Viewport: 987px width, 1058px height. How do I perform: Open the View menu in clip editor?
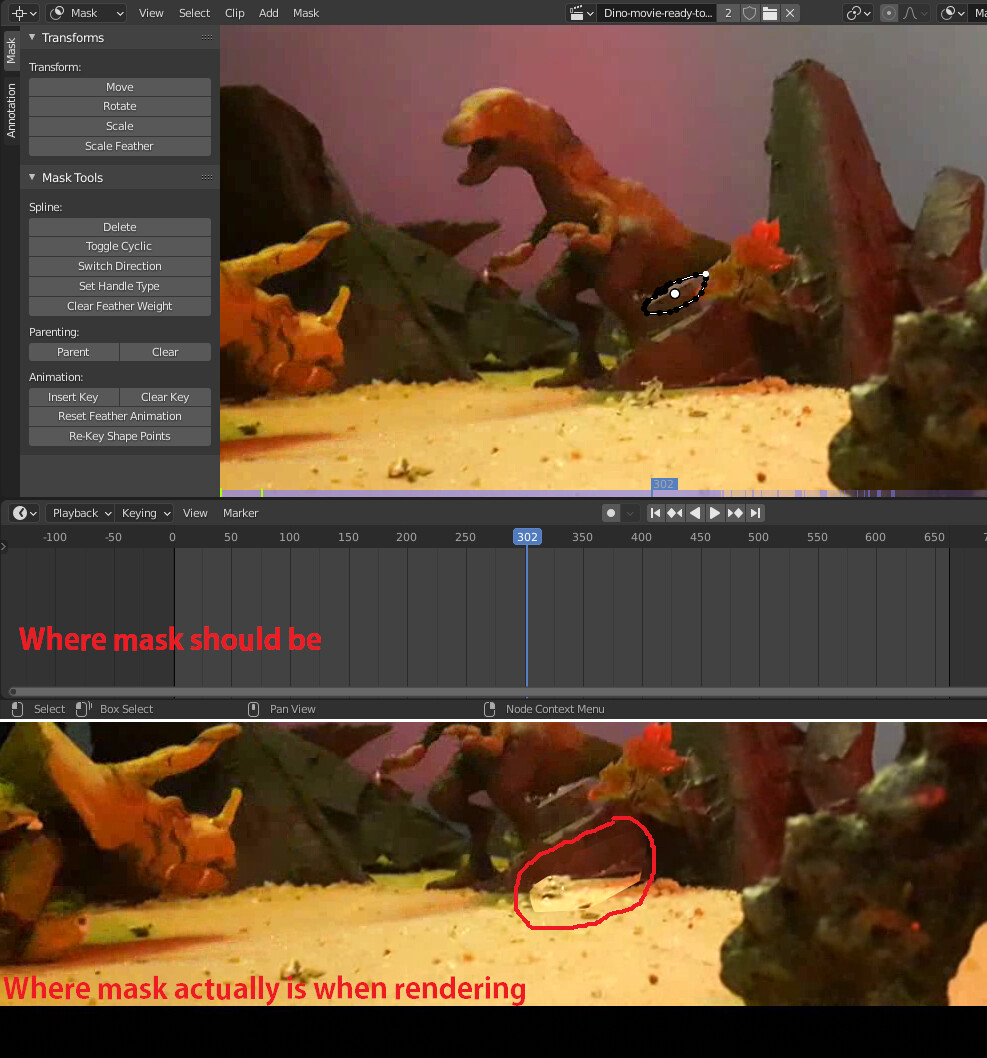[151, 13]
